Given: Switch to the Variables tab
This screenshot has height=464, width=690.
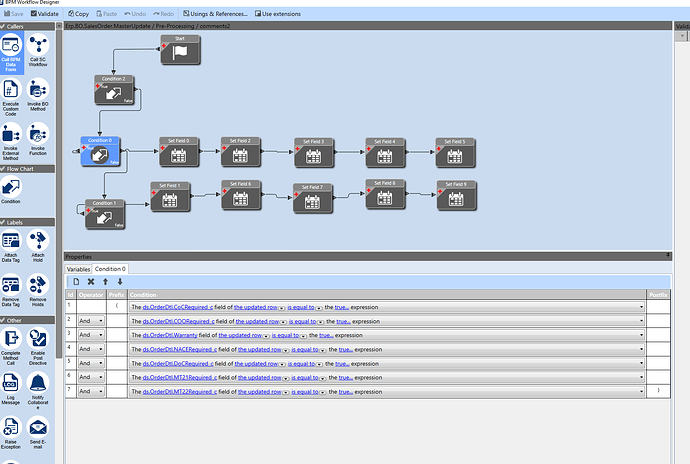Looking at the screenshot, I should tap(78, 269).
